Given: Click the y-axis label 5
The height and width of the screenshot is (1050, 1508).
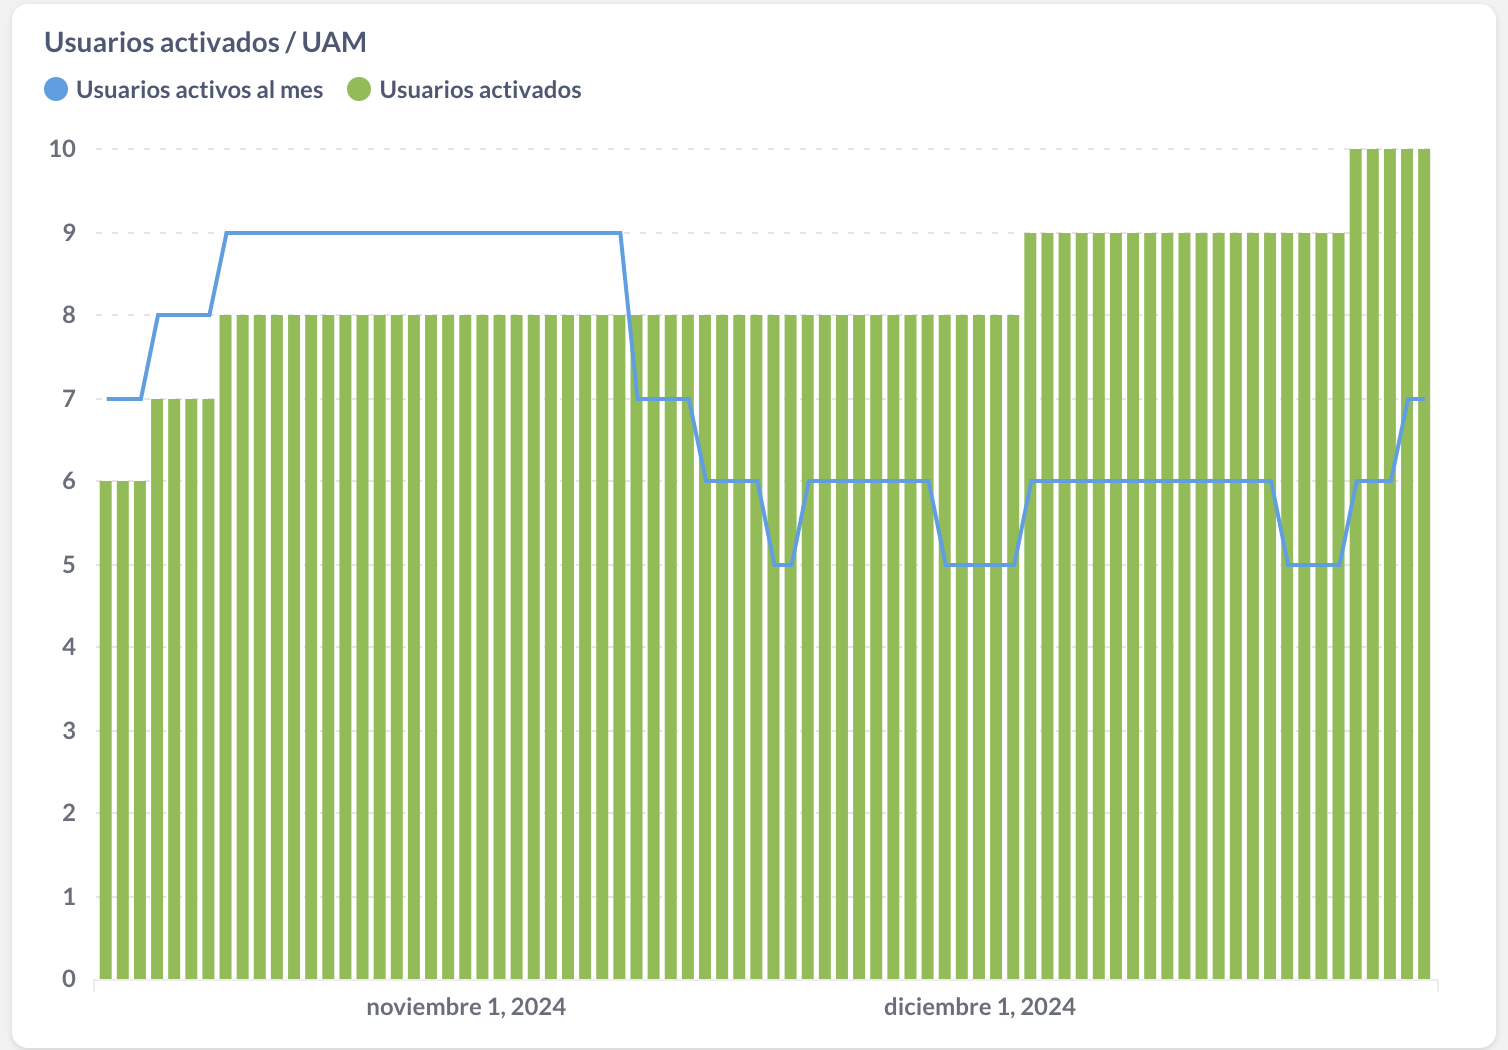Looking at the screenshot, I should (x=69, y=565).
